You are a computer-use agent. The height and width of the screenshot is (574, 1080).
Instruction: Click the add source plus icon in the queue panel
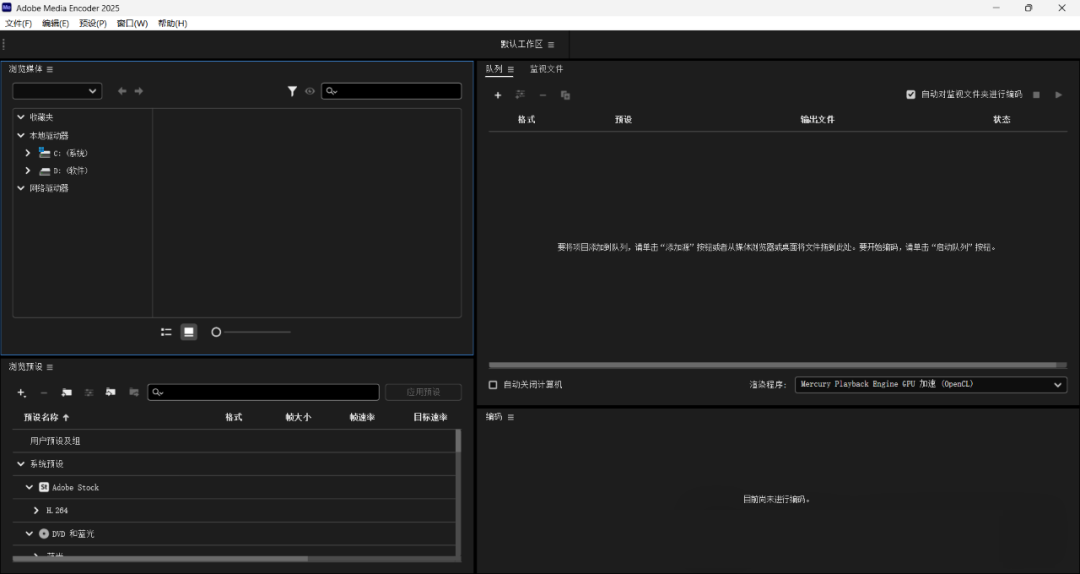click(498, 95)
